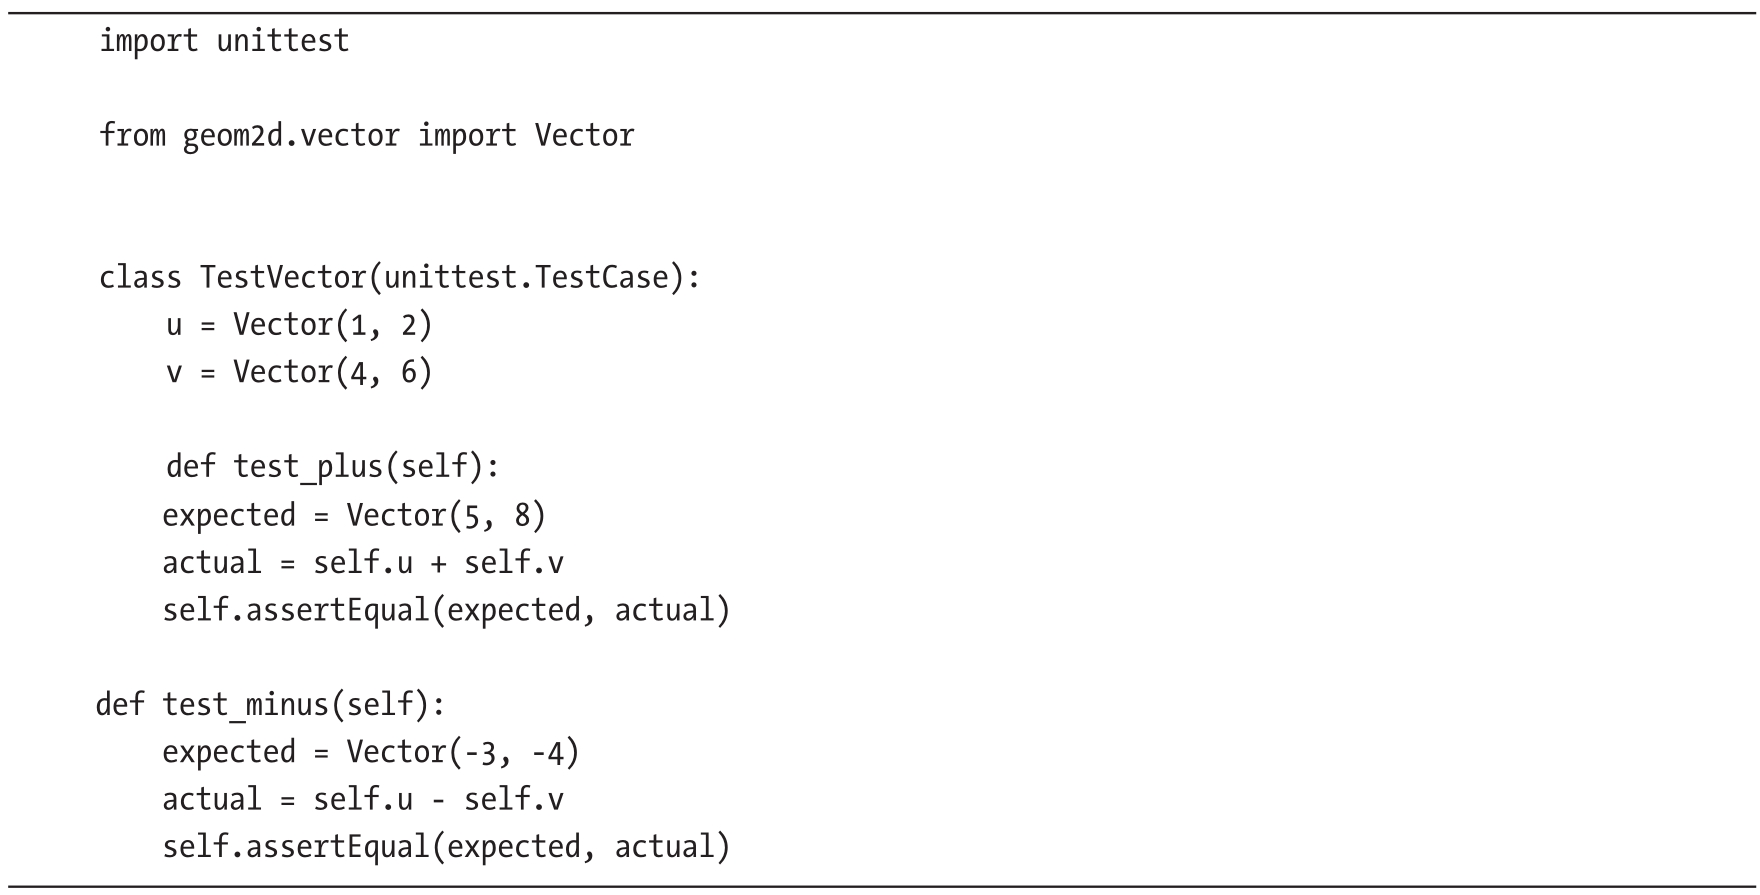
Task: Click assertEqual call inside test_plus
Action: click(x=337, y=609)
